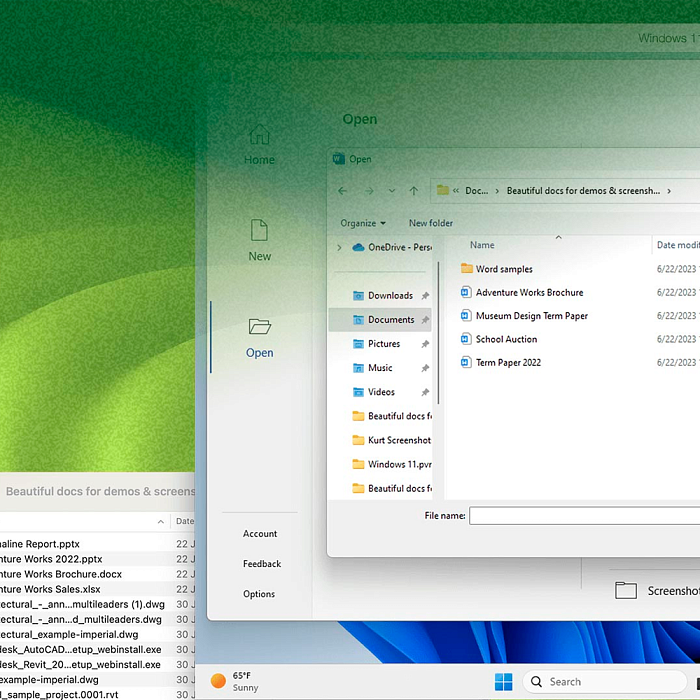Open recent locations dropdown arrow
This screenshot has width=700, height=700.
pyautogui.click(x=392, y=191)
